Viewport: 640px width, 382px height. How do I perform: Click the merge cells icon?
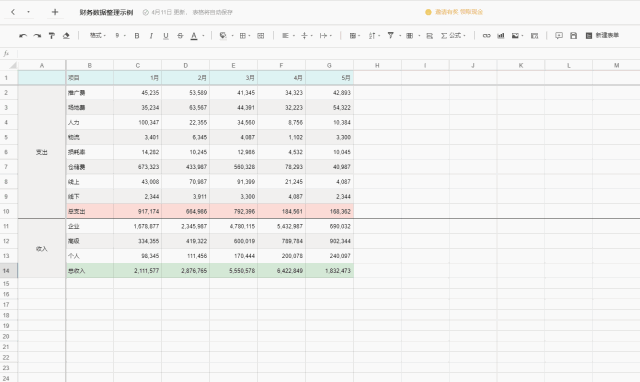tap(261, 36)
